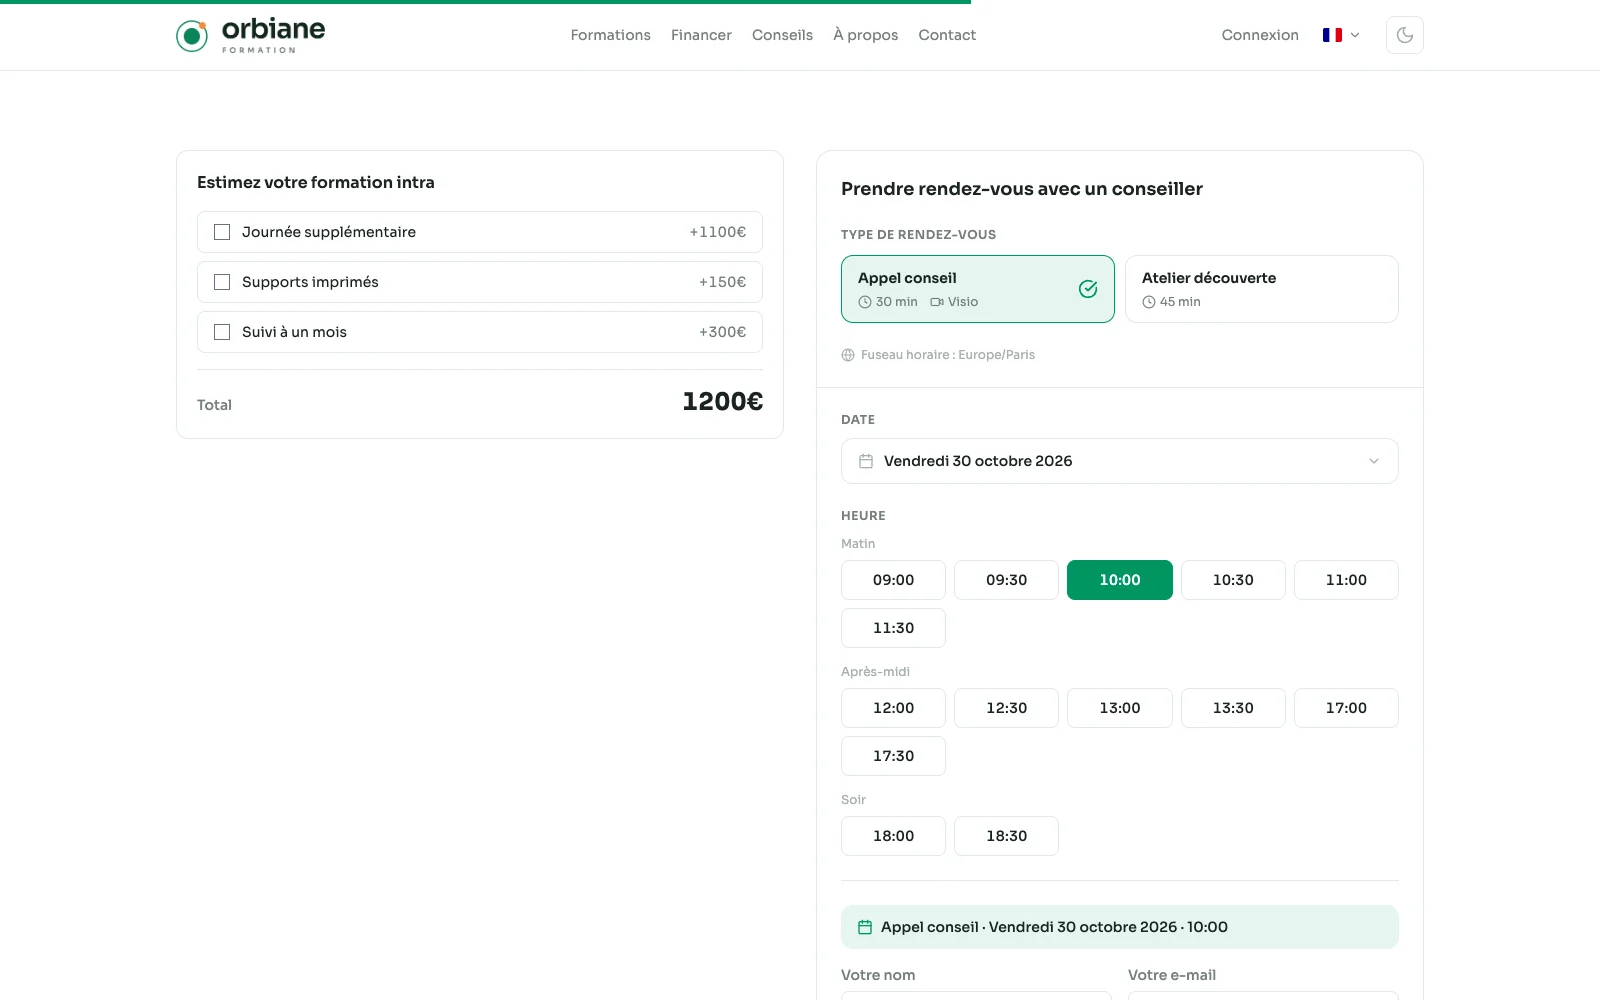Click the Orbiane Formation logo
This screenshot has height=1000, width=1600.
click(250, 35)
